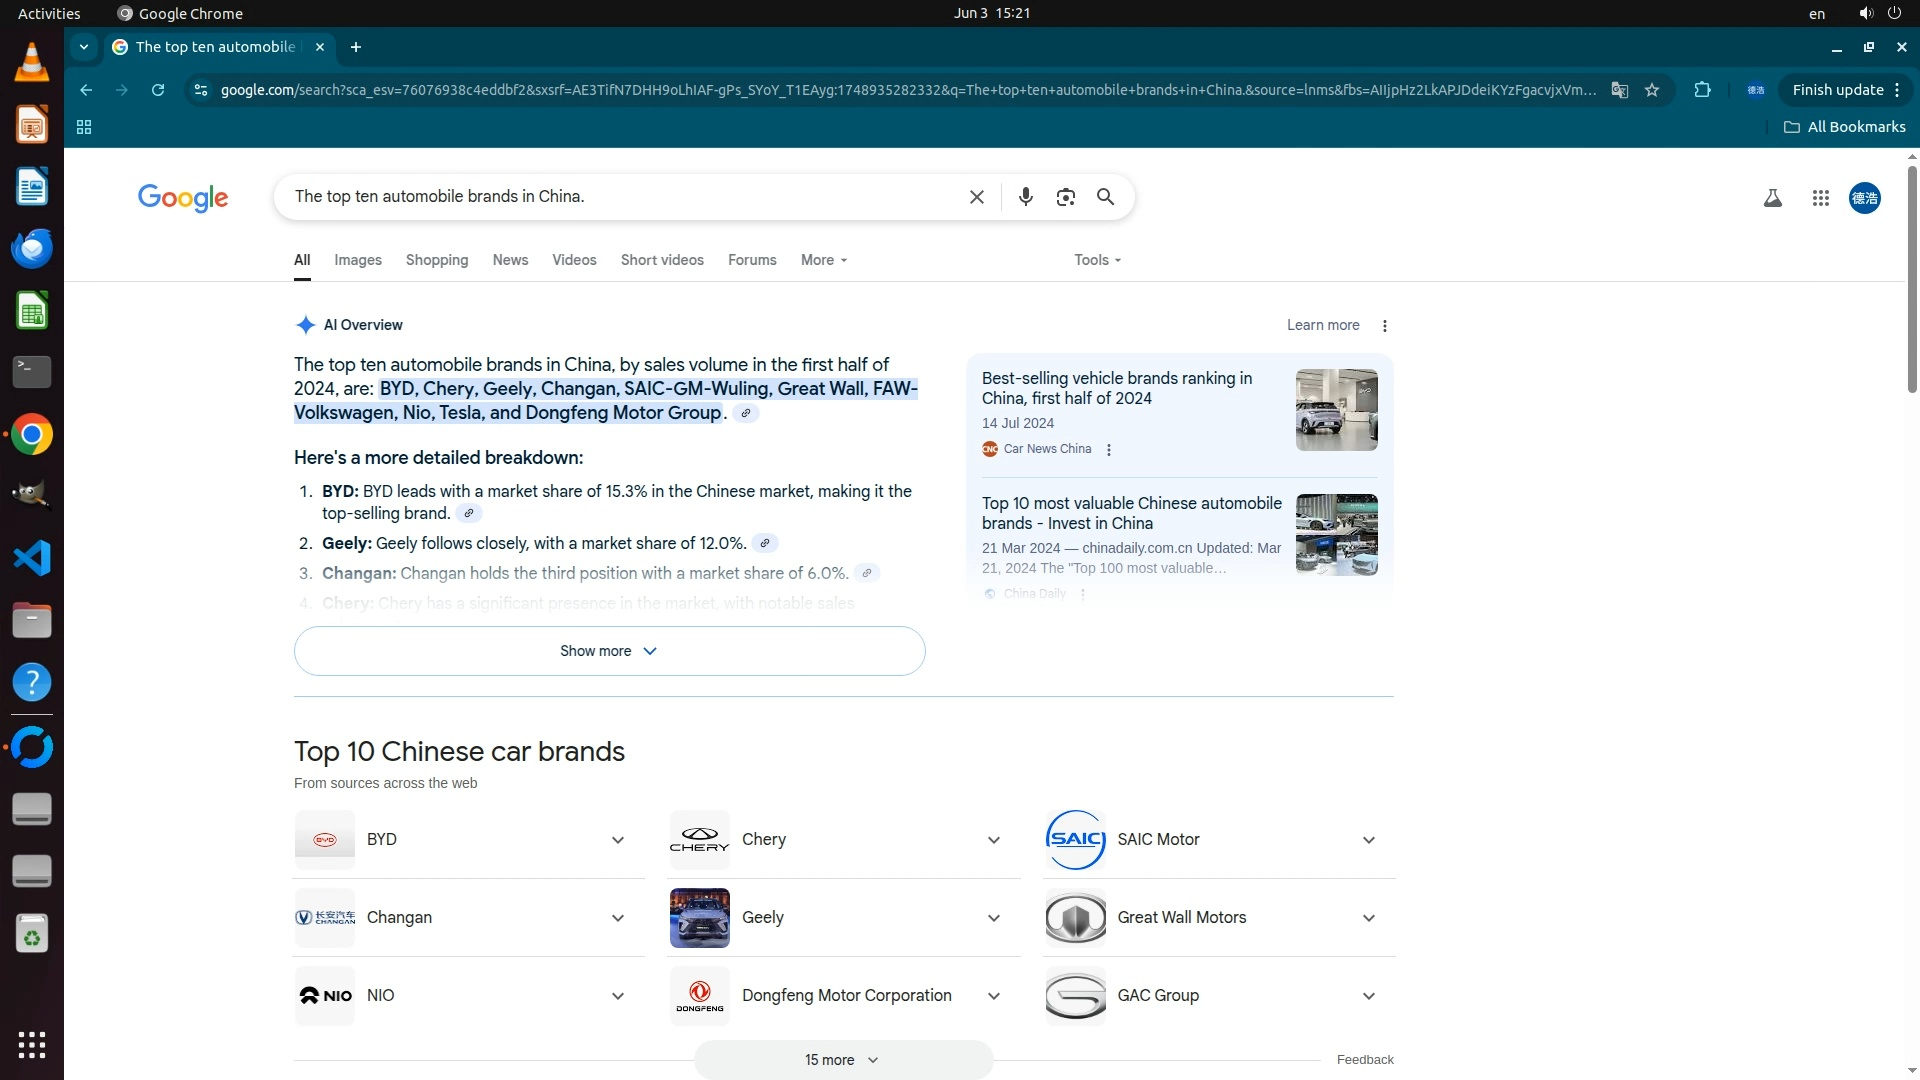Switch to the News tab

[x=510, y=260]
